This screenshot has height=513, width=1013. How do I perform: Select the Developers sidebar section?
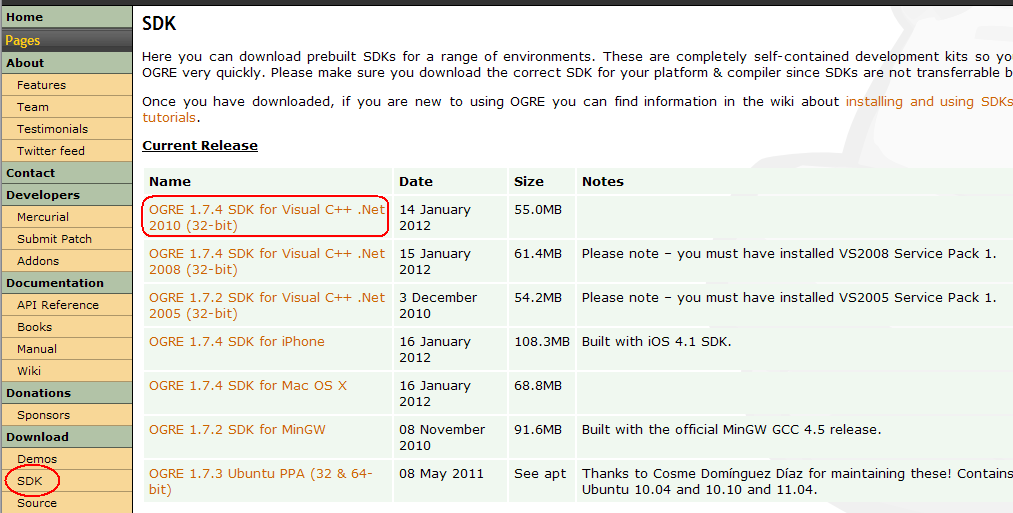(x=67, y=194)
